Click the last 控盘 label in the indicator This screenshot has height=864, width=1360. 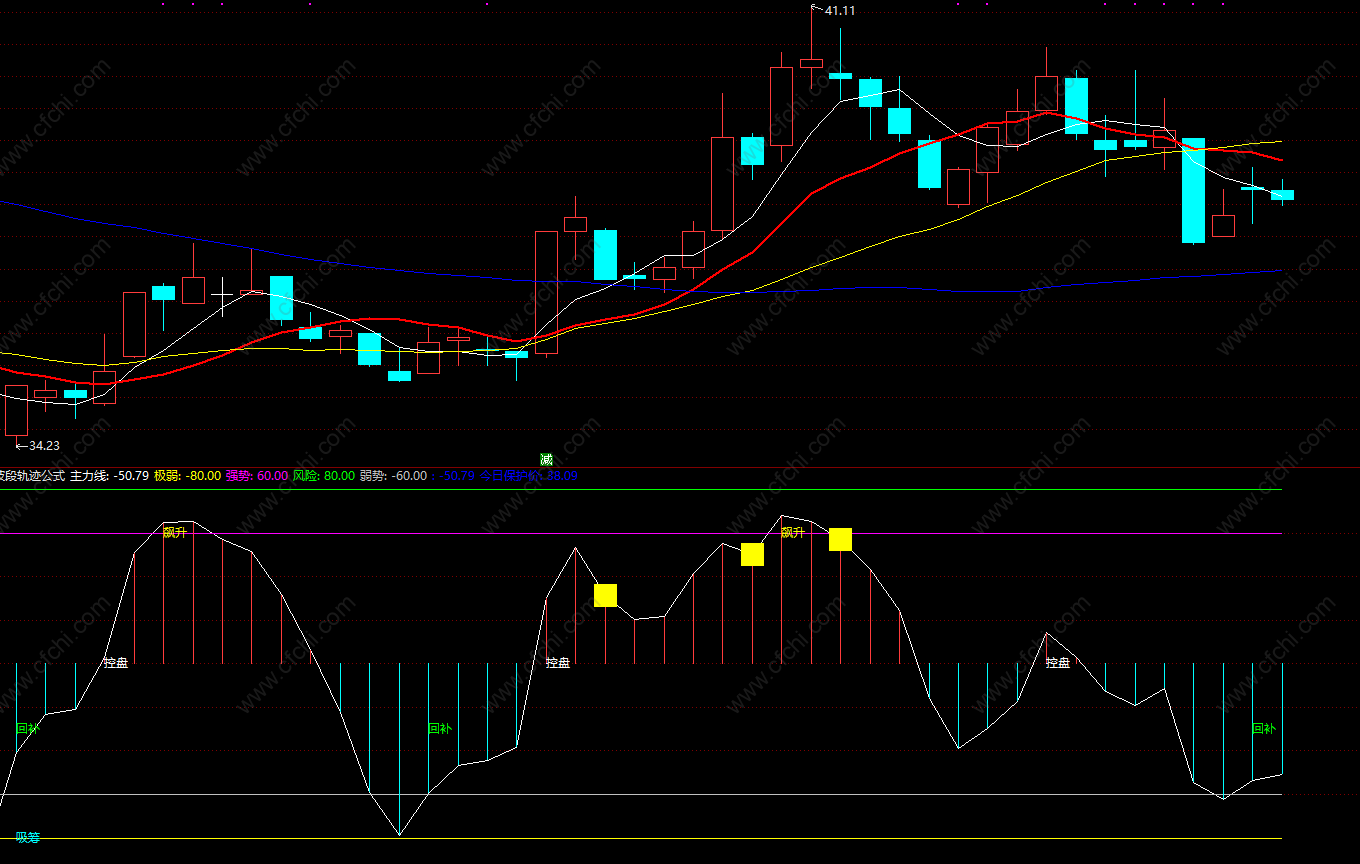1058,662
